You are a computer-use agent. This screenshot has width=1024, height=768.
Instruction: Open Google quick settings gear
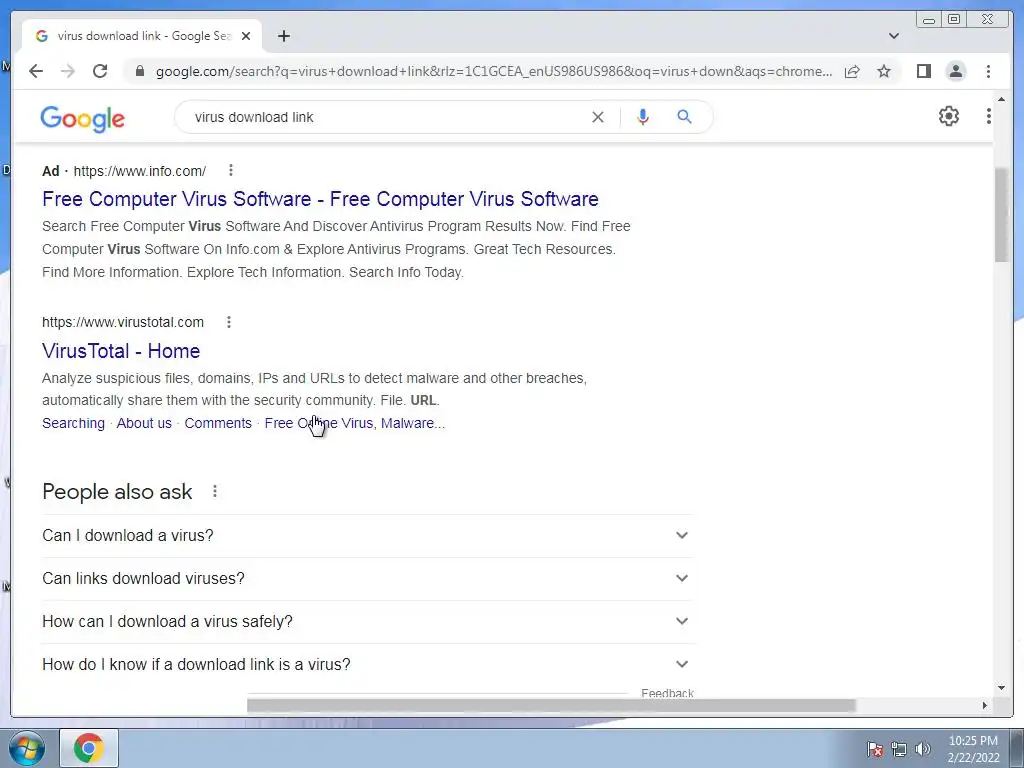948,116
